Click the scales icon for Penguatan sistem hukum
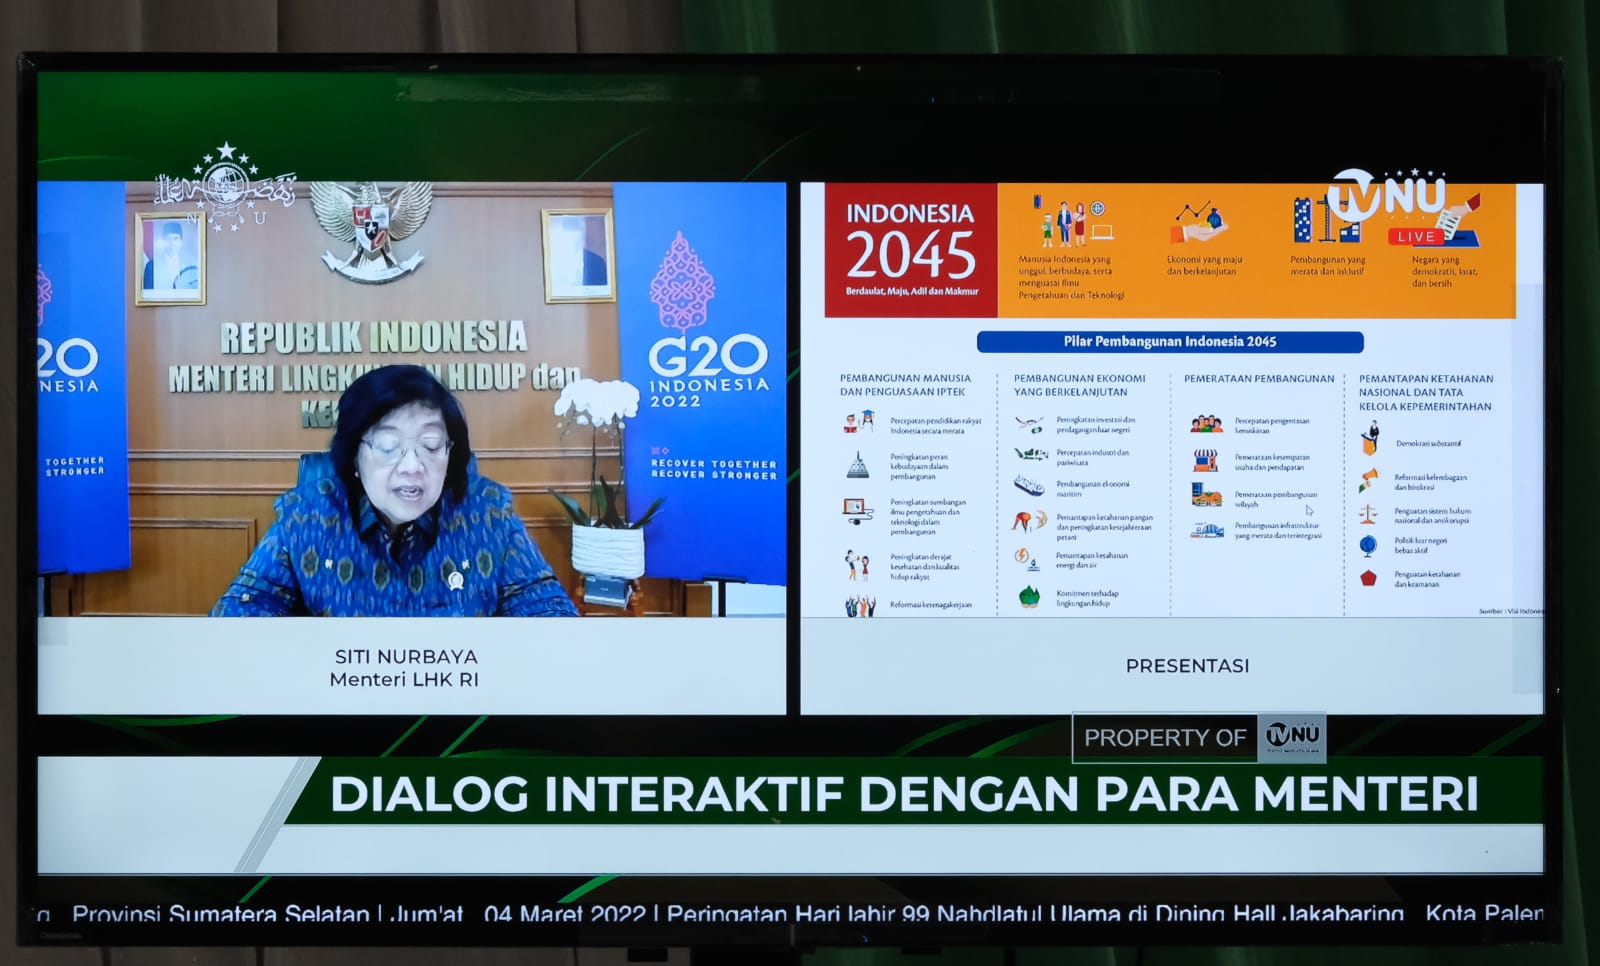 pos(1368,515)
